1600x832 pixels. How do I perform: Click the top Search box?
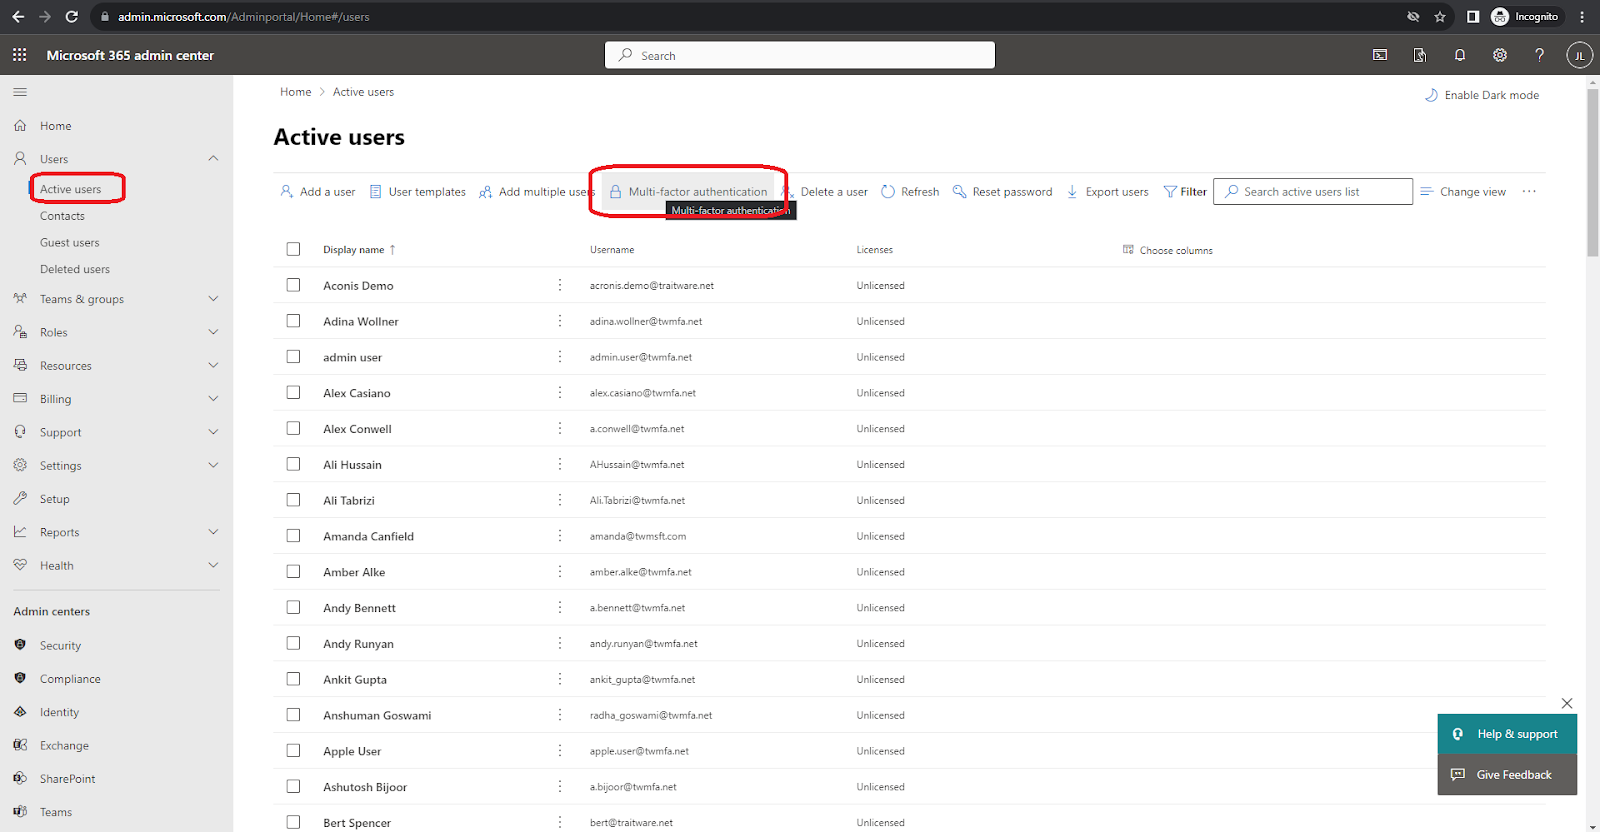(800, 55)
